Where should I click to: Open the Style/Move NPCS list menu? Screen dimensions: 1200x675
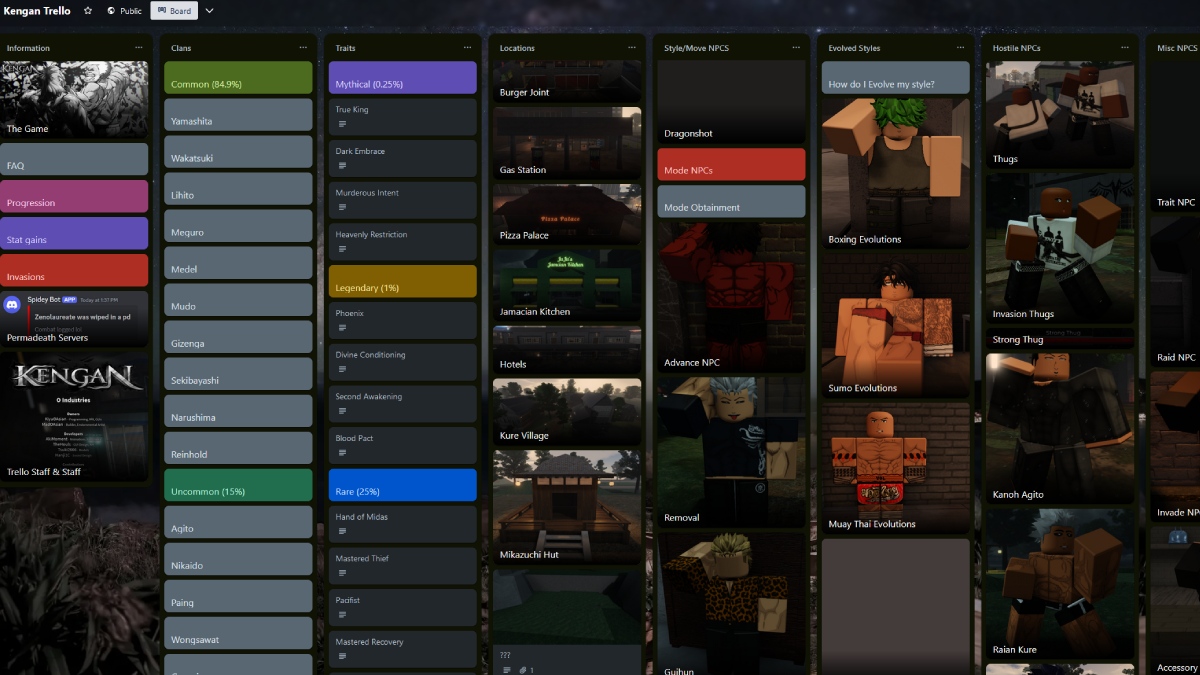coord(796,48)
